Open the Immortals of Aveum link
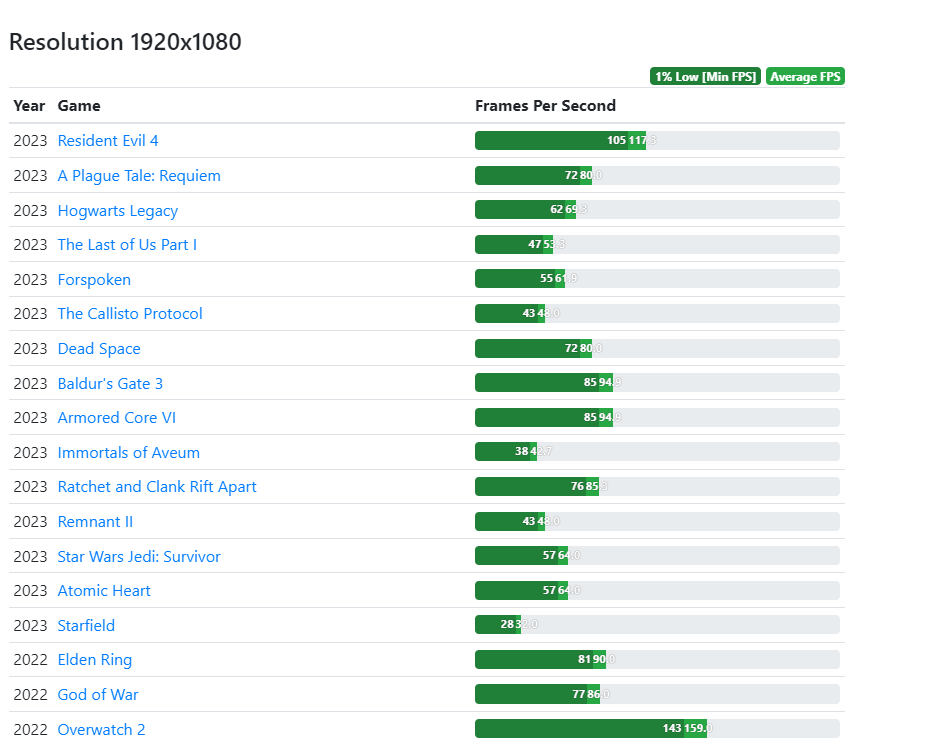The height and width of the screenshot is (745, 927). tap(128, 453)
